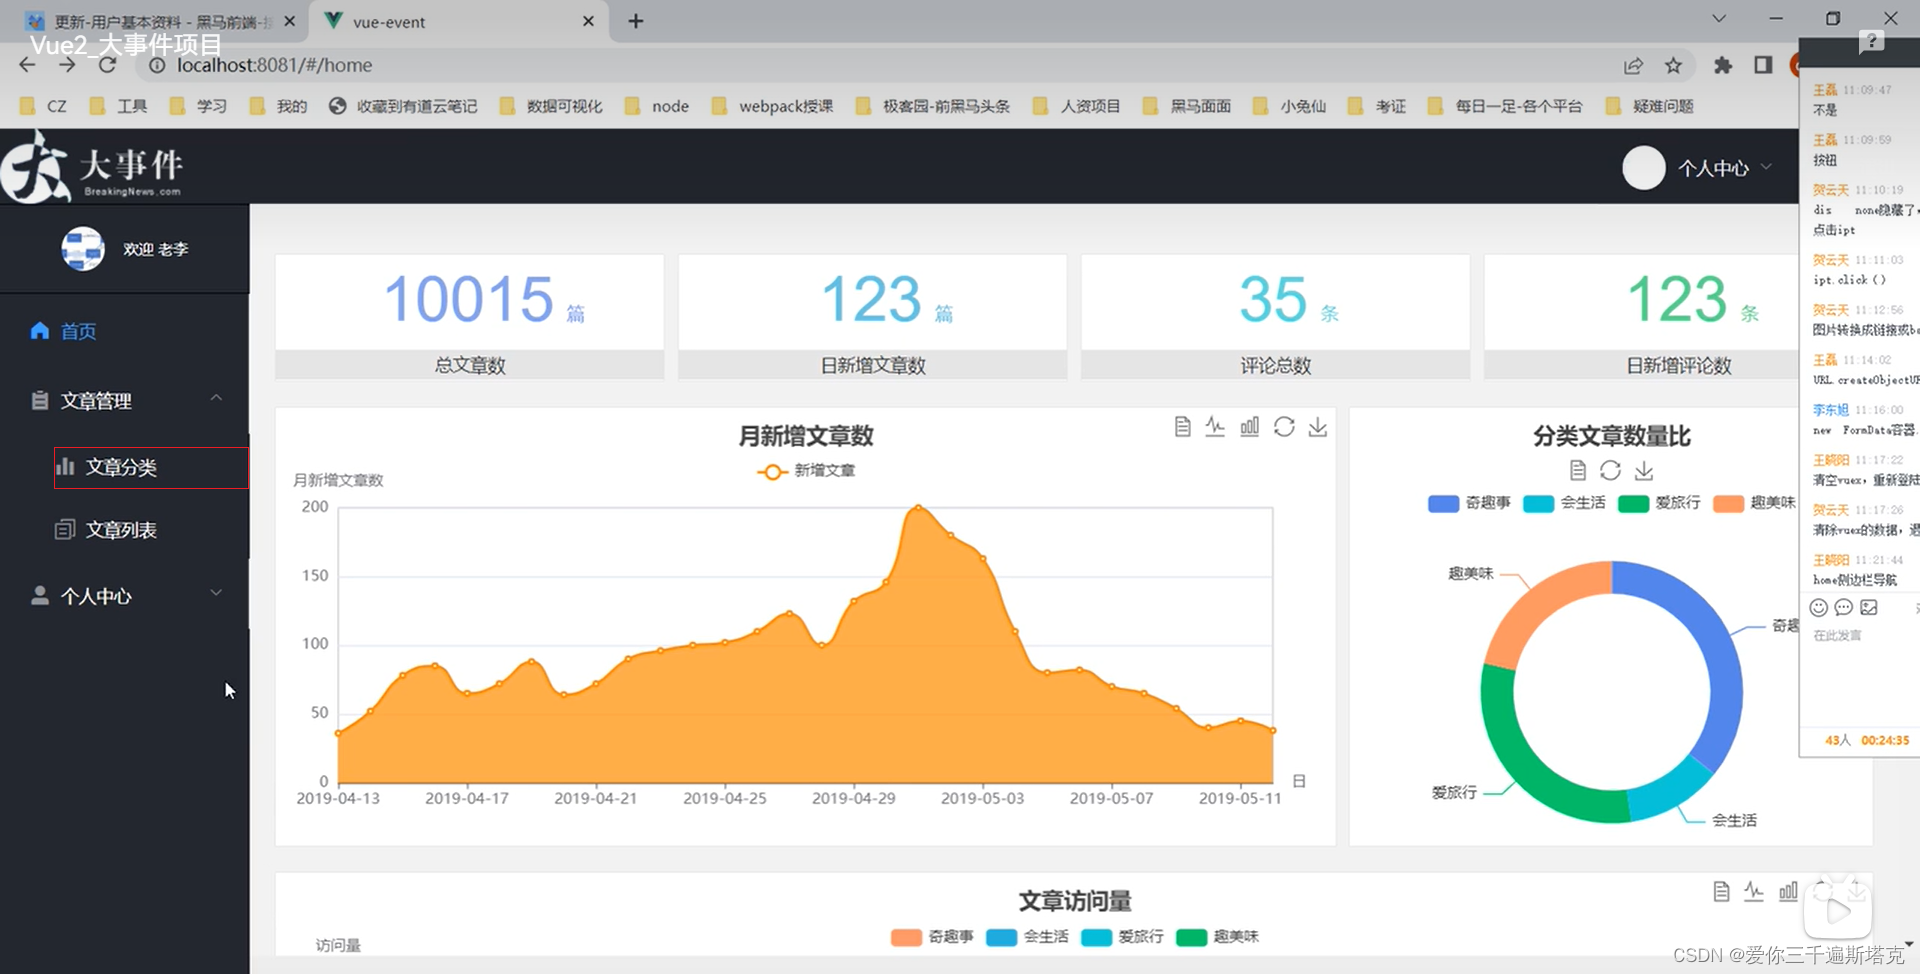
Task: Toggle 奇趣事 legend in 文章访问量 chart
Action: (x=932, y=937)
